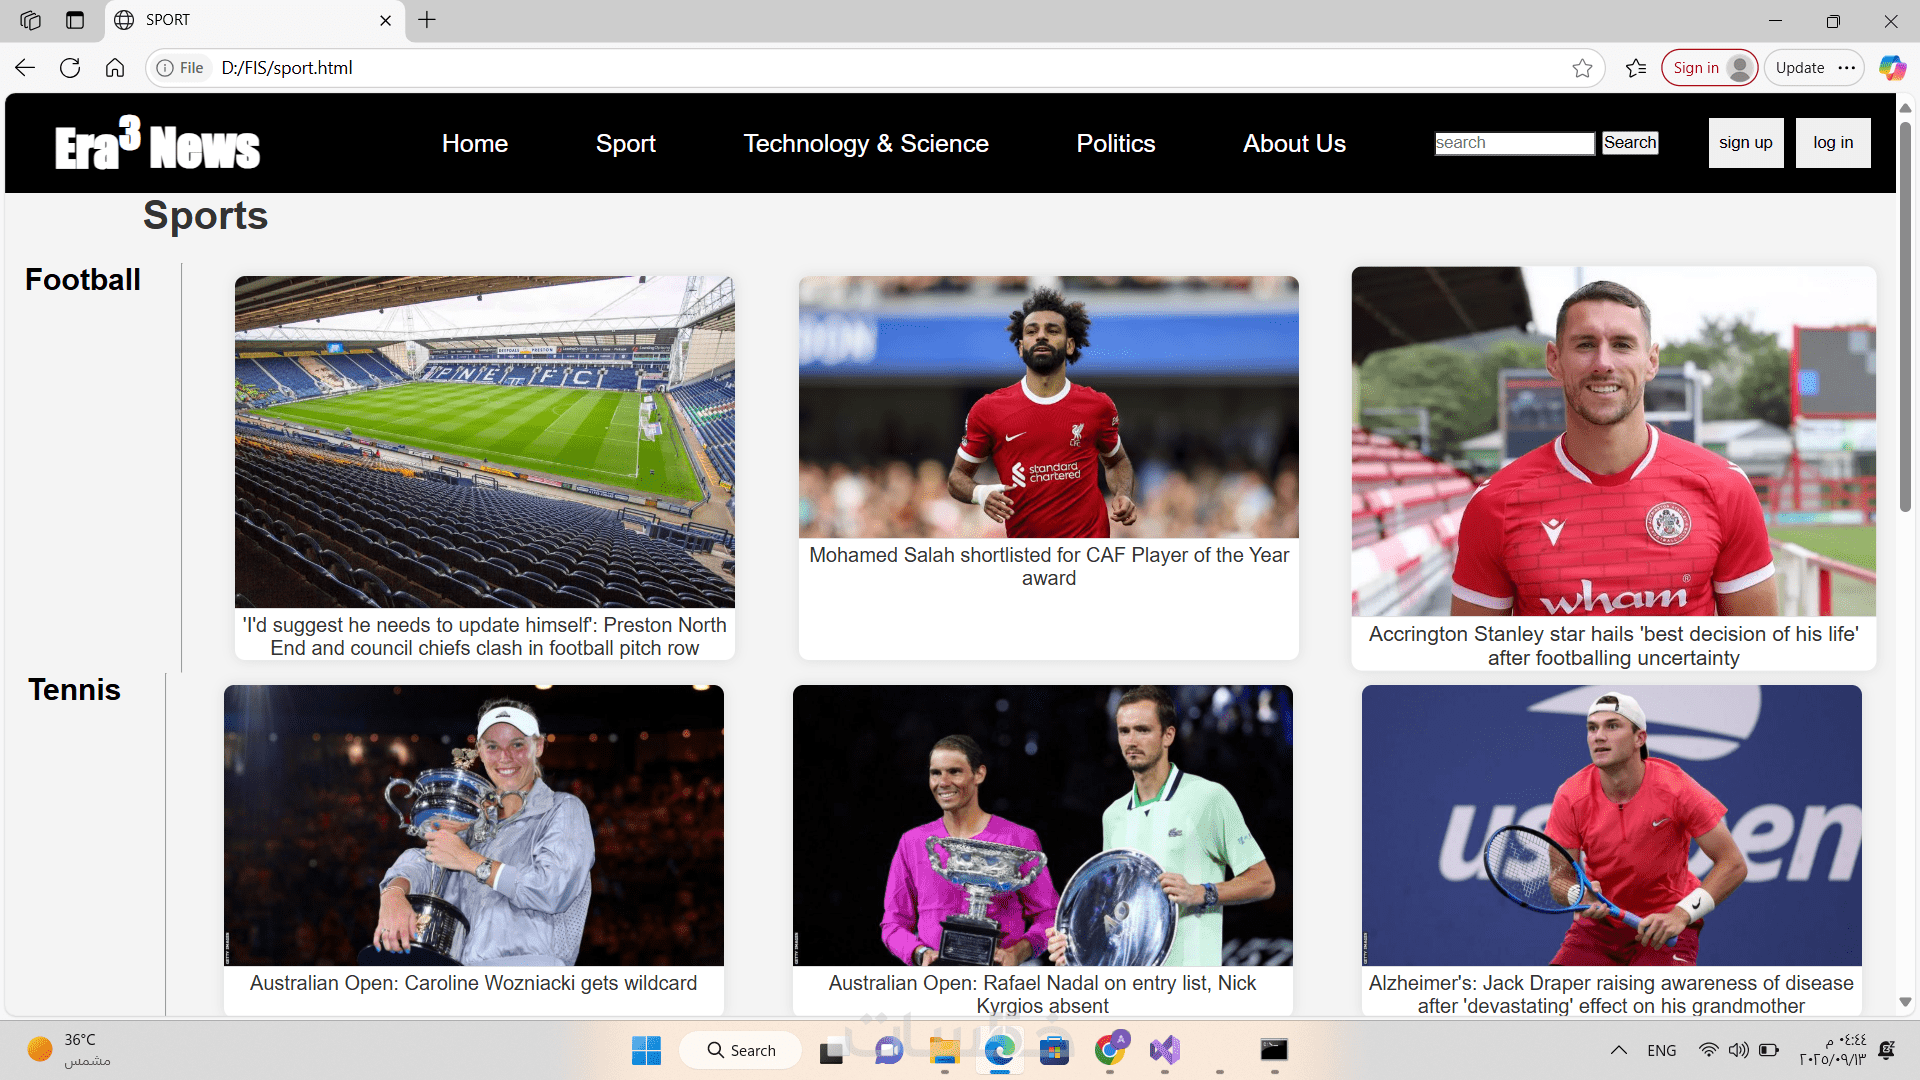Open Edge settings three-dots menu
The image size is (1920, 1080).
(1847, 68)
